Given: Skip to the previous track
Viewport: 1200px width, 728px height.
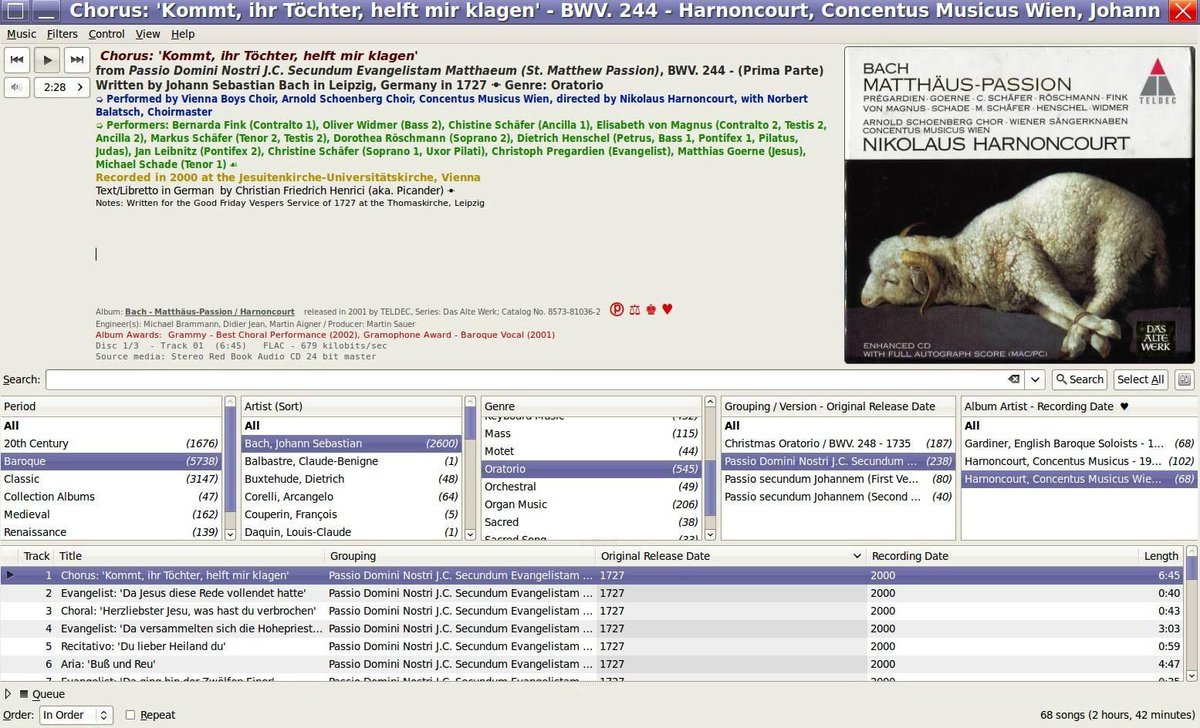Looking at the screenshot, I should 17,60.
